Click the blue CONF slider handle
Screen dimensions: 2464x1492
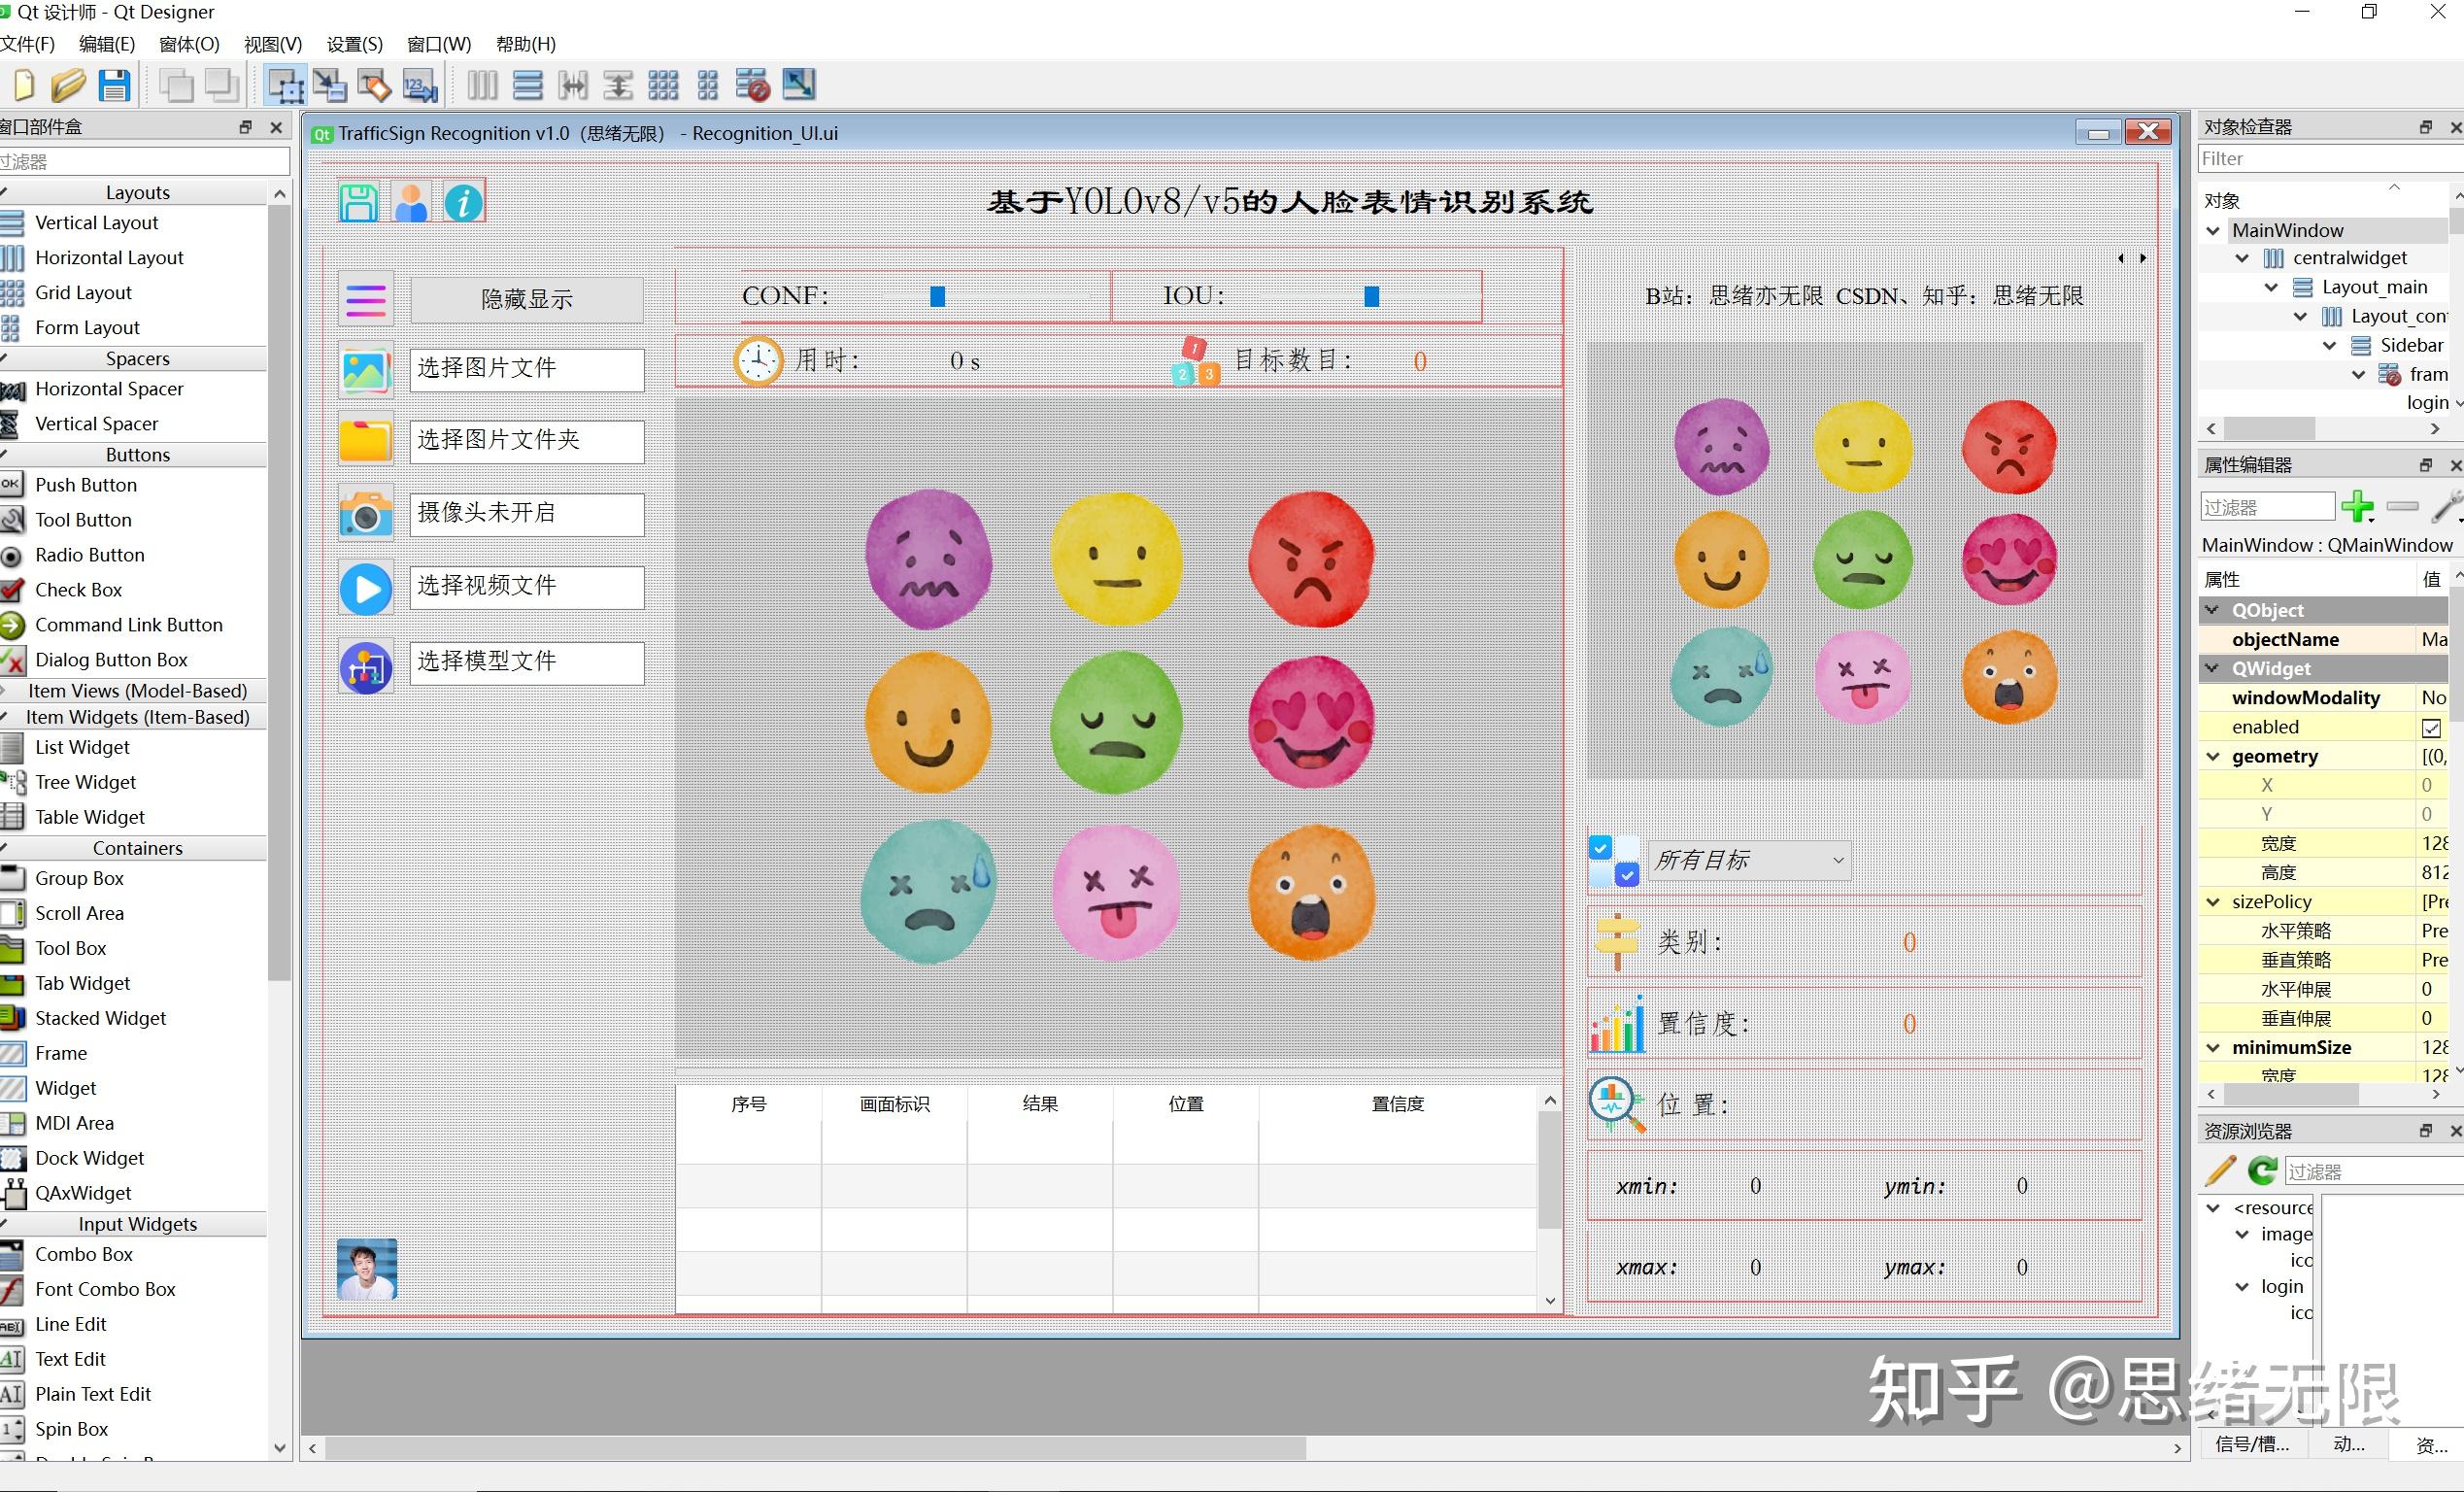tap(936, 296)
